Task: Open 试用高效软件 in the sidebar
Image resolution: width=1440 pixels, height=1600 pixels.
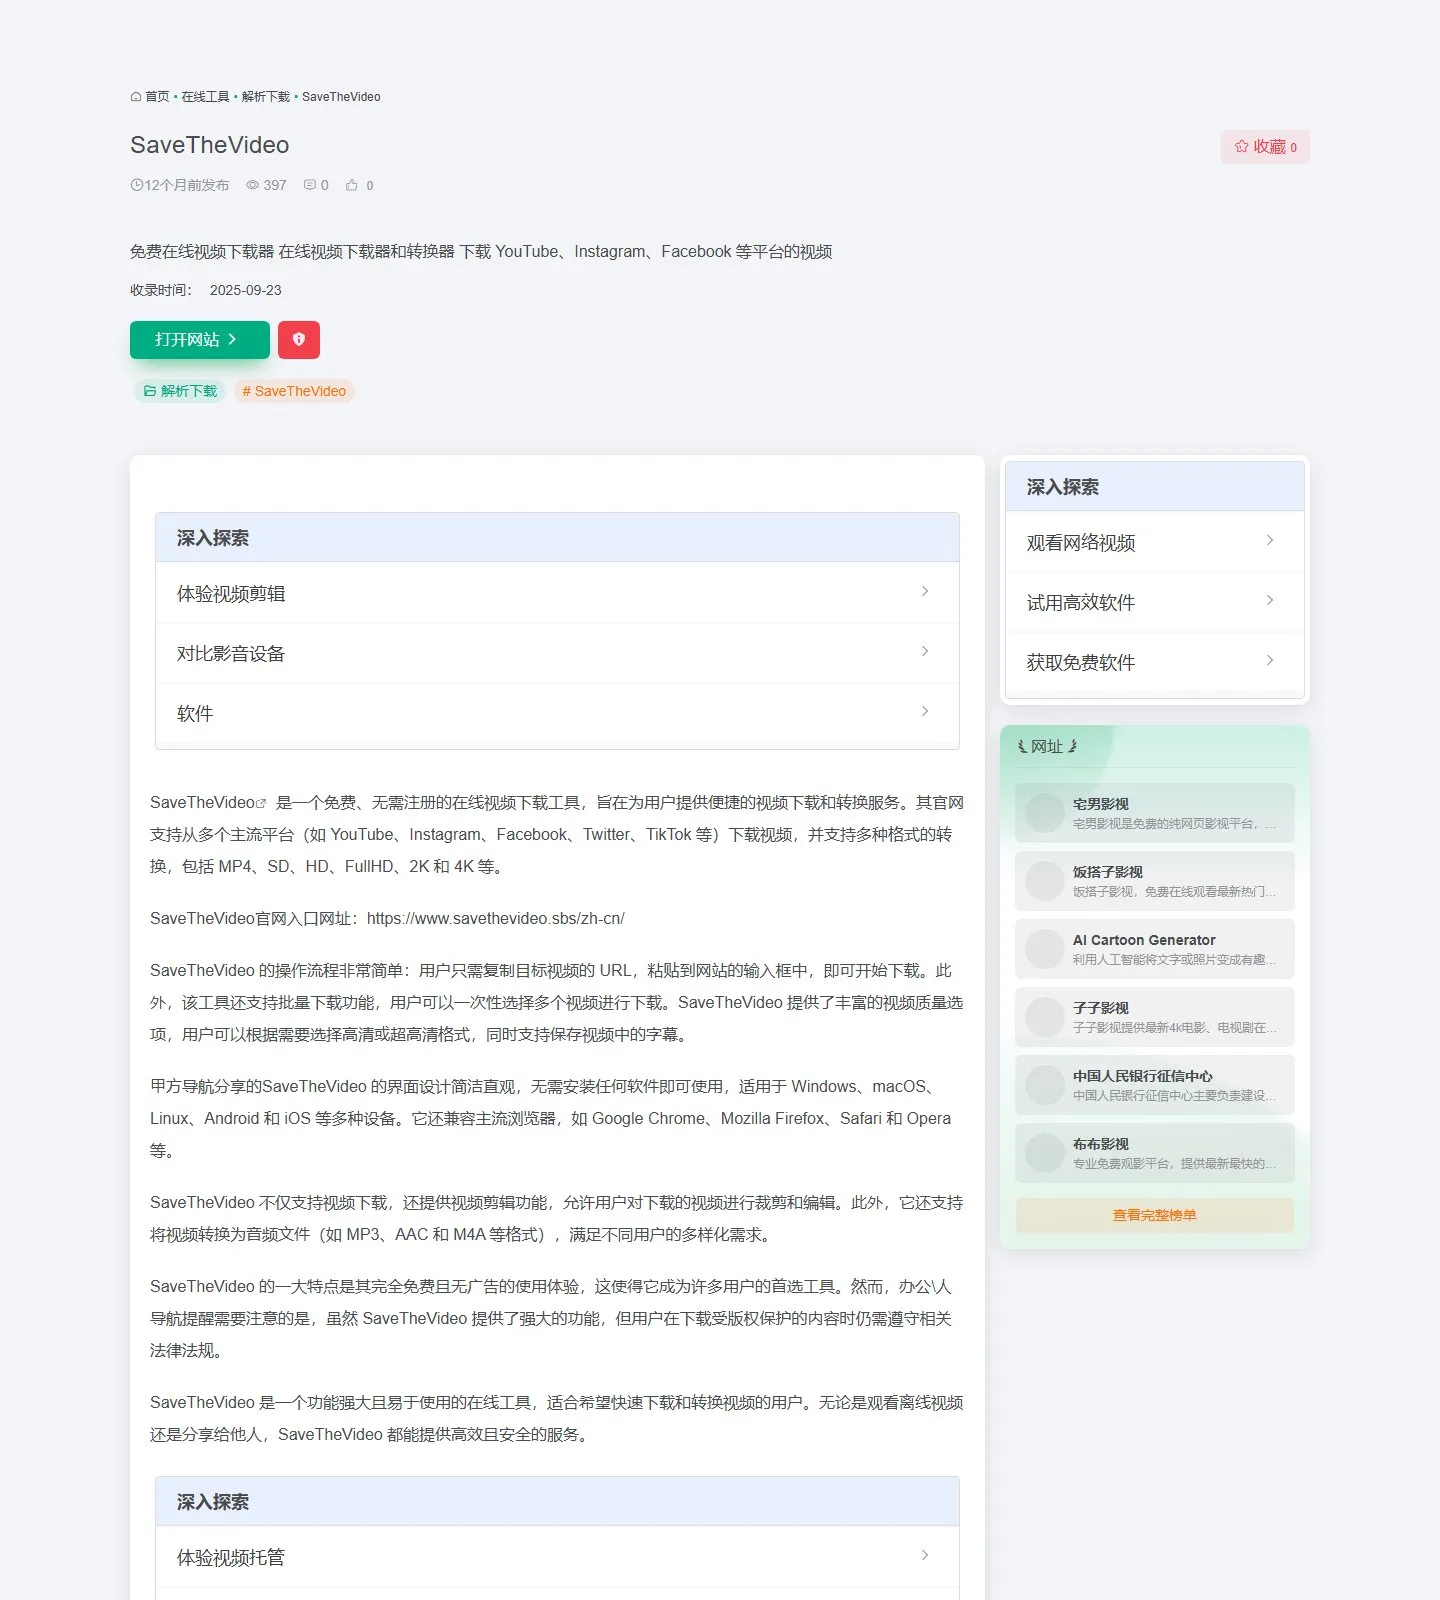Action: [1155, 602]
